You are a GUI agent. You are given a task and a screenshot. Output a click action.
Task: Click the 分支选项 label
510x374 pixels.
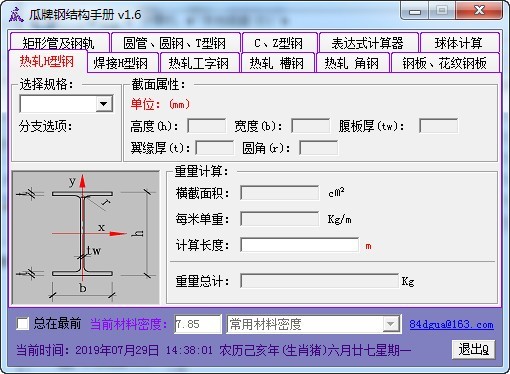(x=45, y=126)
